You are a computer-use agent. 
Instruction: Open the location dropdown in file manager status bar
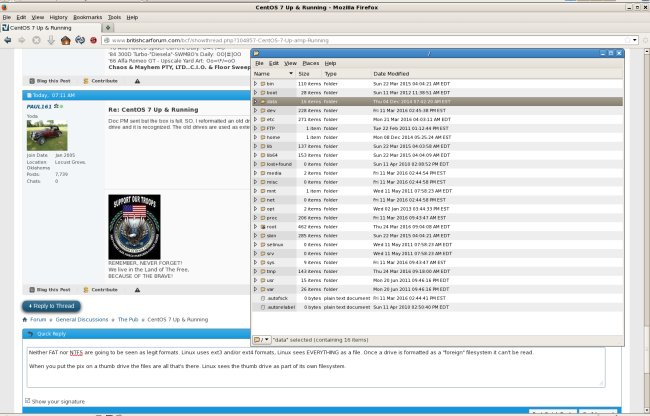click(262, 340)
